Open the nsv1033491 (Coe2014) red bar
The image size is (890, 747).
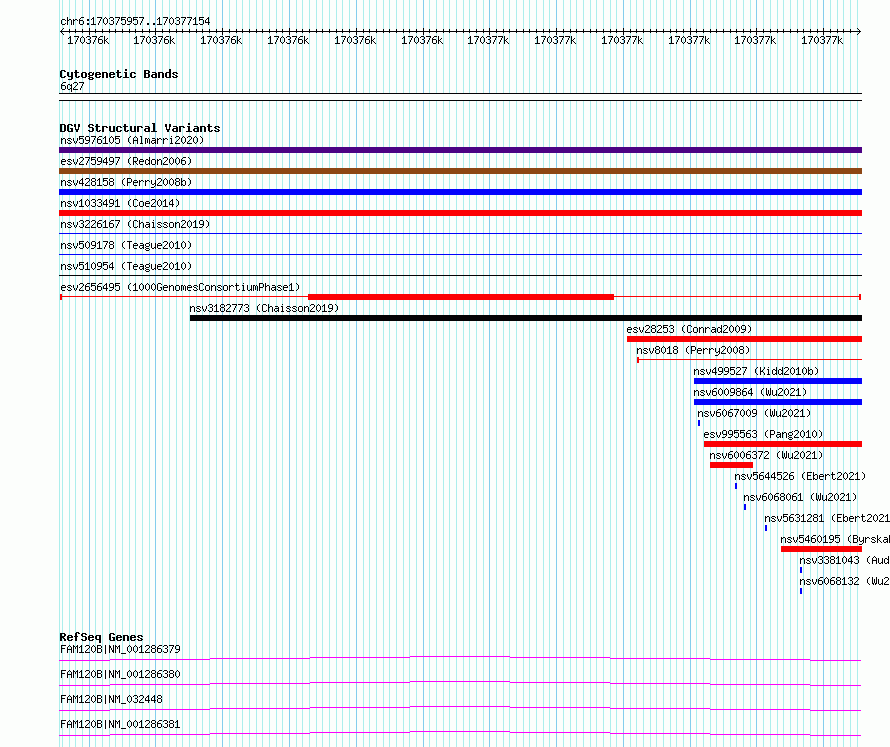(460, 213)
